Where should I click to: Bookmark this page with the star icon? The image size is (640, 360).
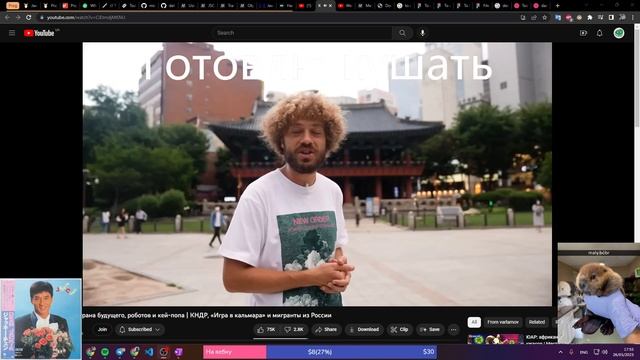click(x=544, y=18)
